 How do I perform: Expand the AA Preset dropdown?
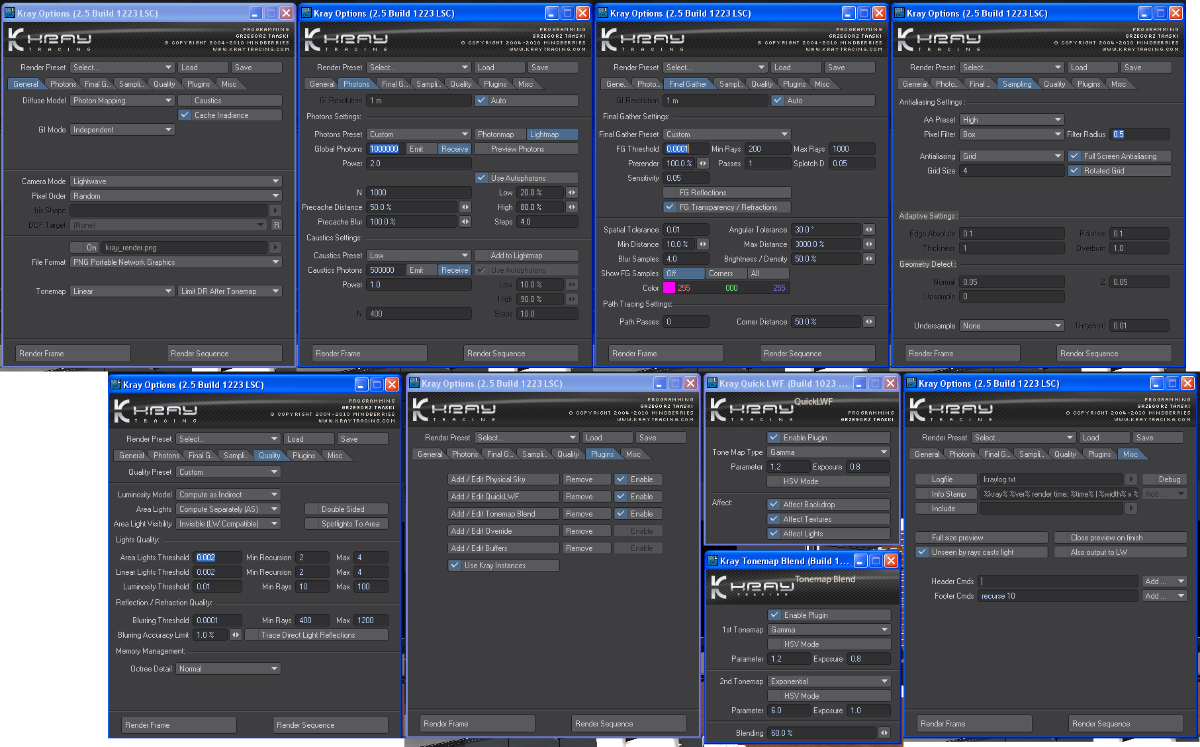1009,119
